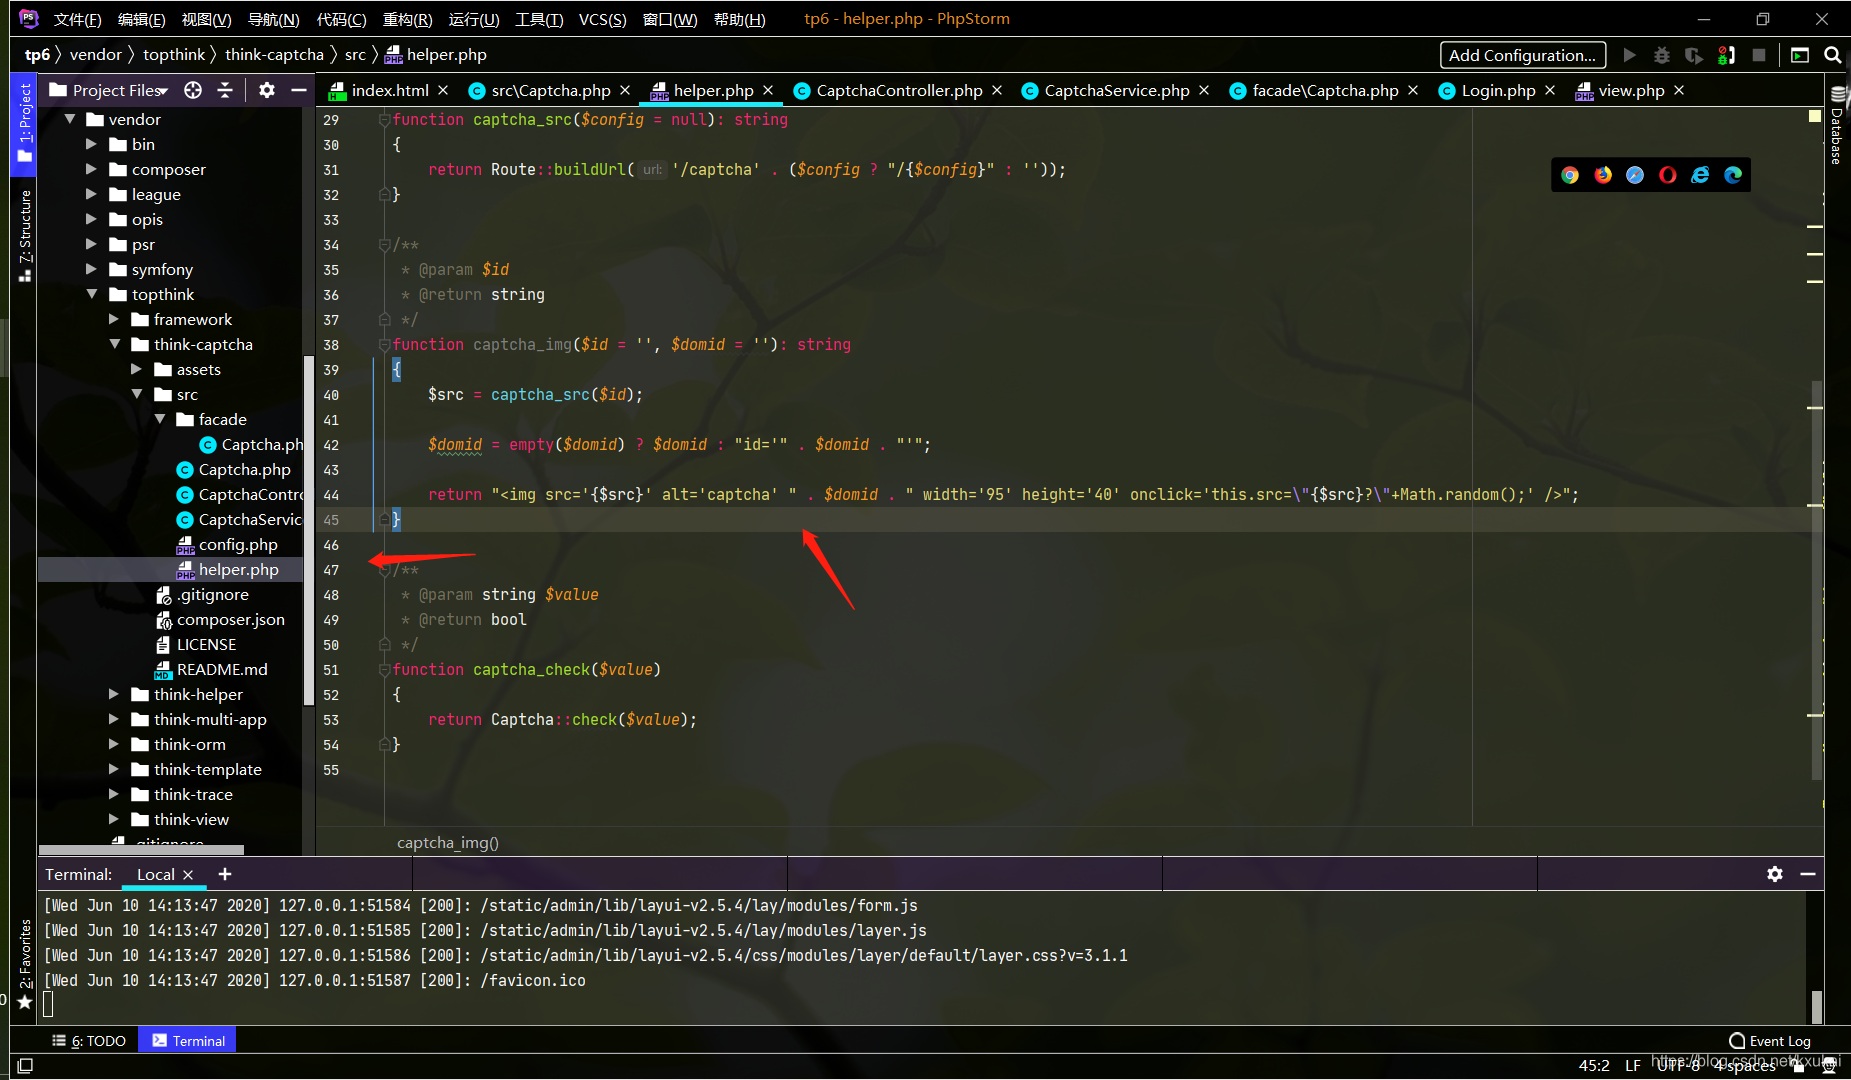Image resolution: width=1851 pixels, height=1080 pixels.
Task: Expand the framework folder
Action: (114, 319)
